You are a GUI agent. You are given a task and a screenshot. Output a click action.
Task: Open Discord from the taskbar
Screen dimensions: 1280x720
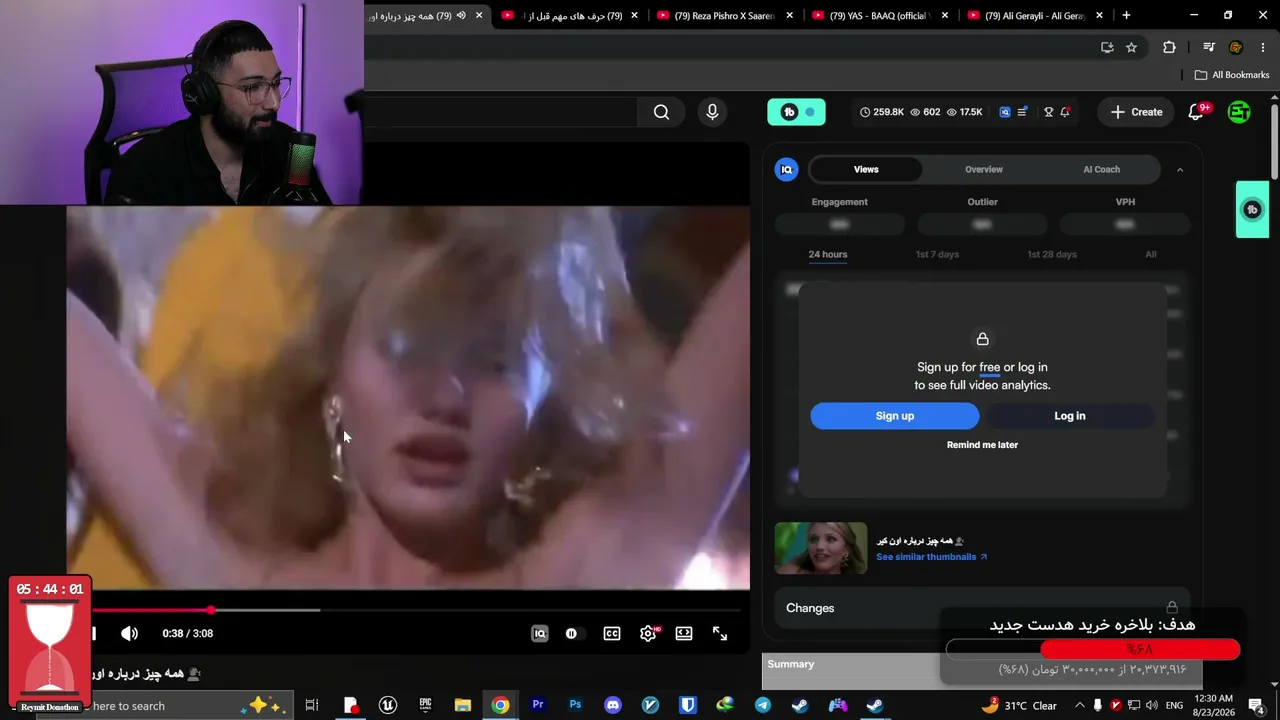tap(613, 706)
